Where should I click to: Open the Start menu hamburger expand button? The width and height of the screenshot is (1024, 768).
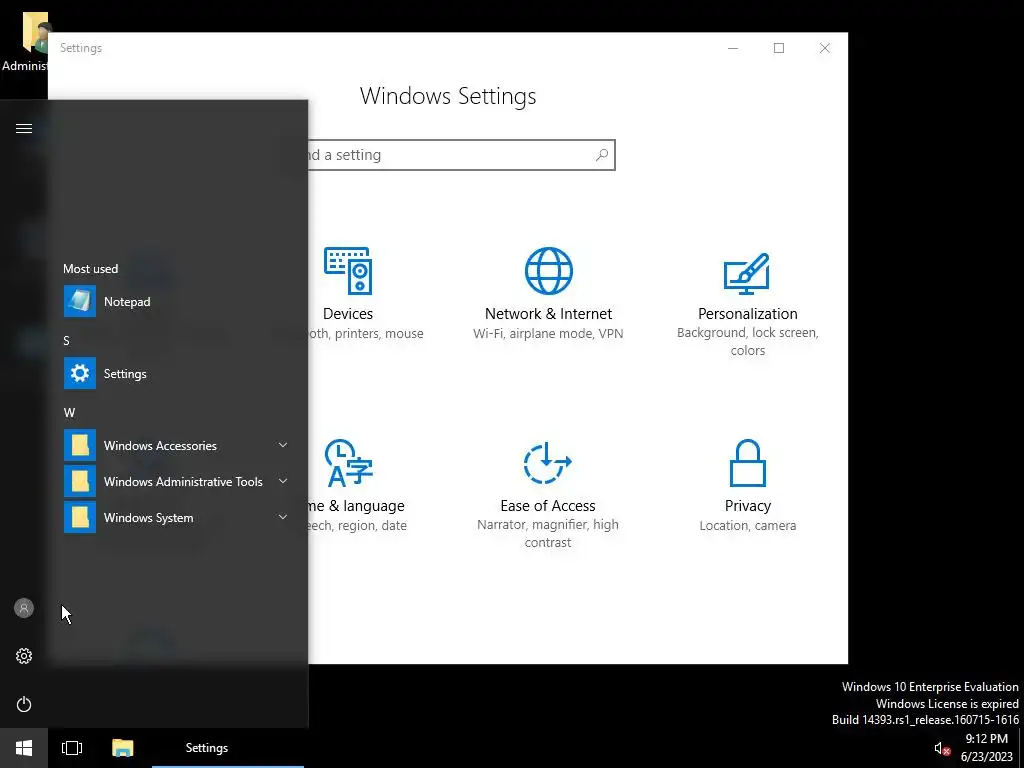24,129
